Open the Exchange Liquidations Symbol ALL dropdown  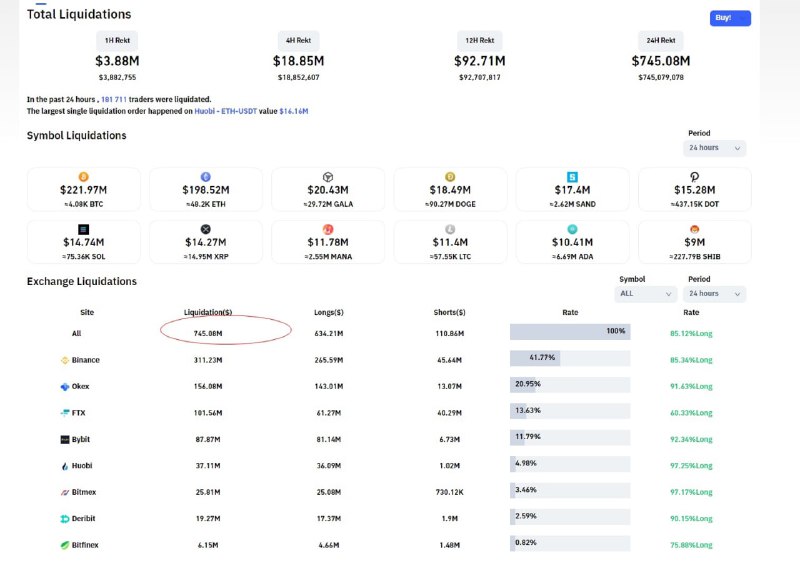[645, 294]
